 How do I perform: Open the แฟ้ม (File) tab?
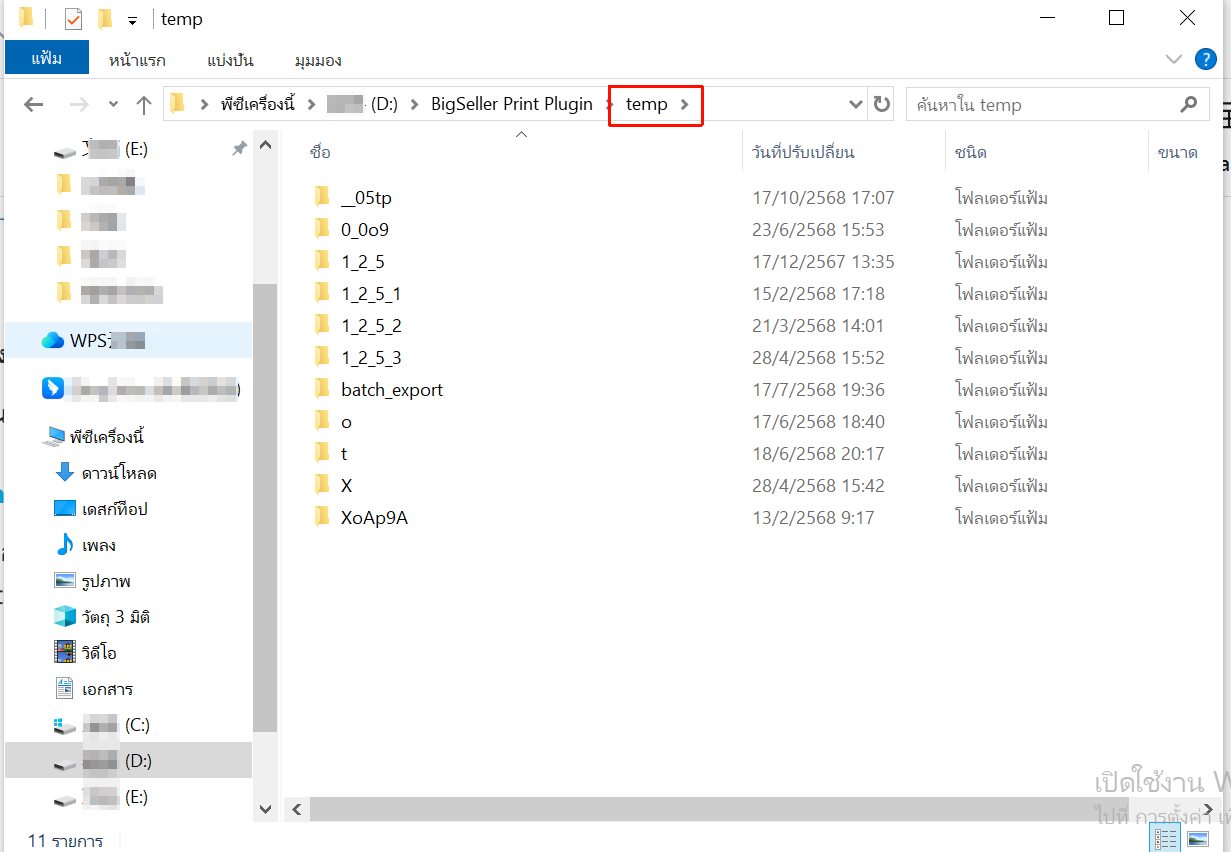(46, 58)
